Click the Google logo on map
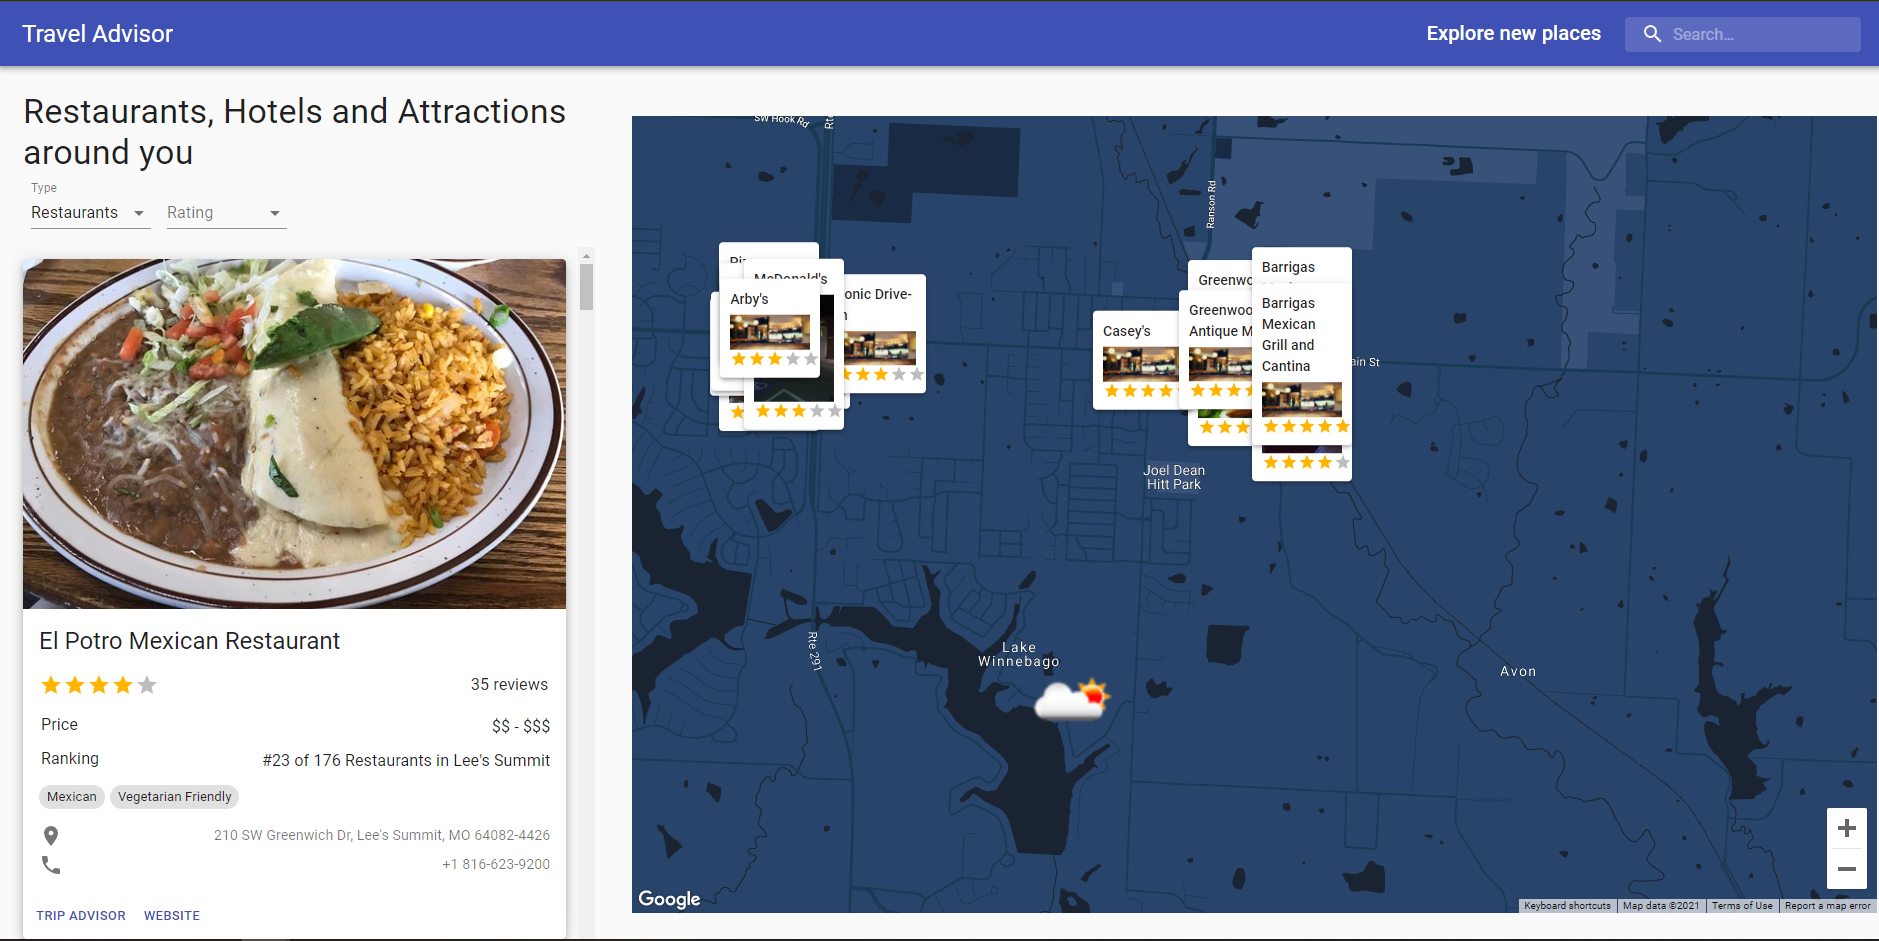1879x941 pixels. click(669, 899)
